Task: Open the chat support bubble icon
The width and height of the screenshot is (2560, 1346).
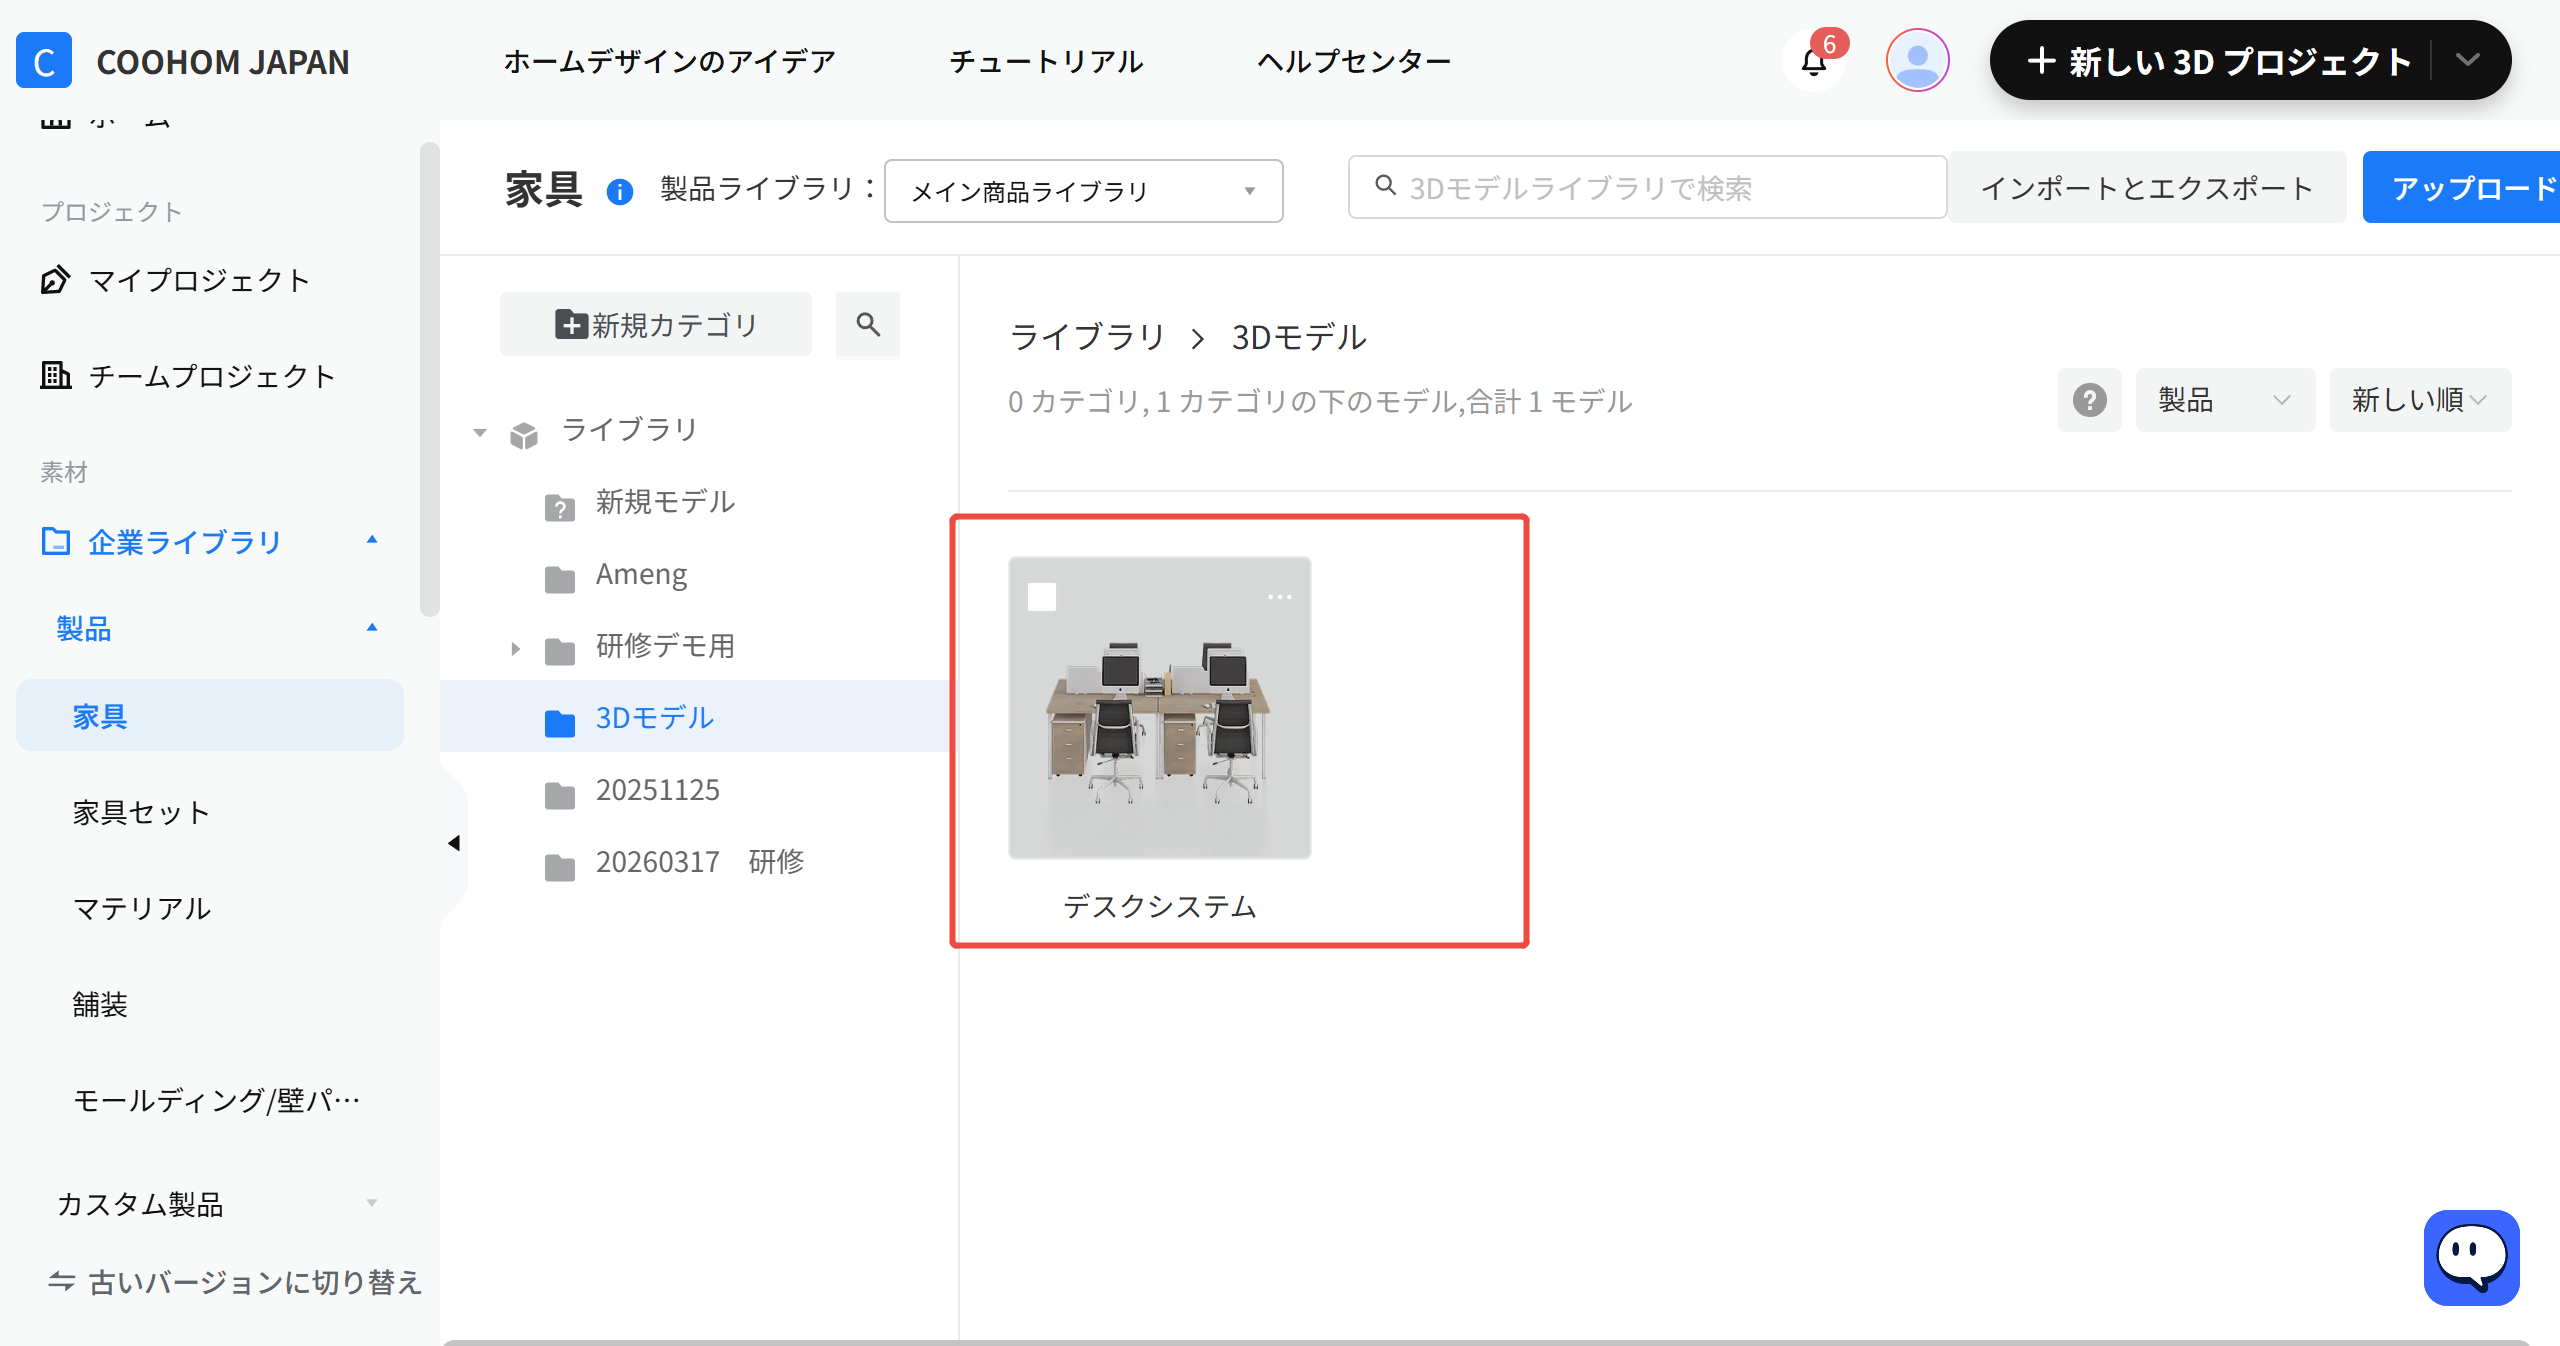Action: coord(2471,1257)
